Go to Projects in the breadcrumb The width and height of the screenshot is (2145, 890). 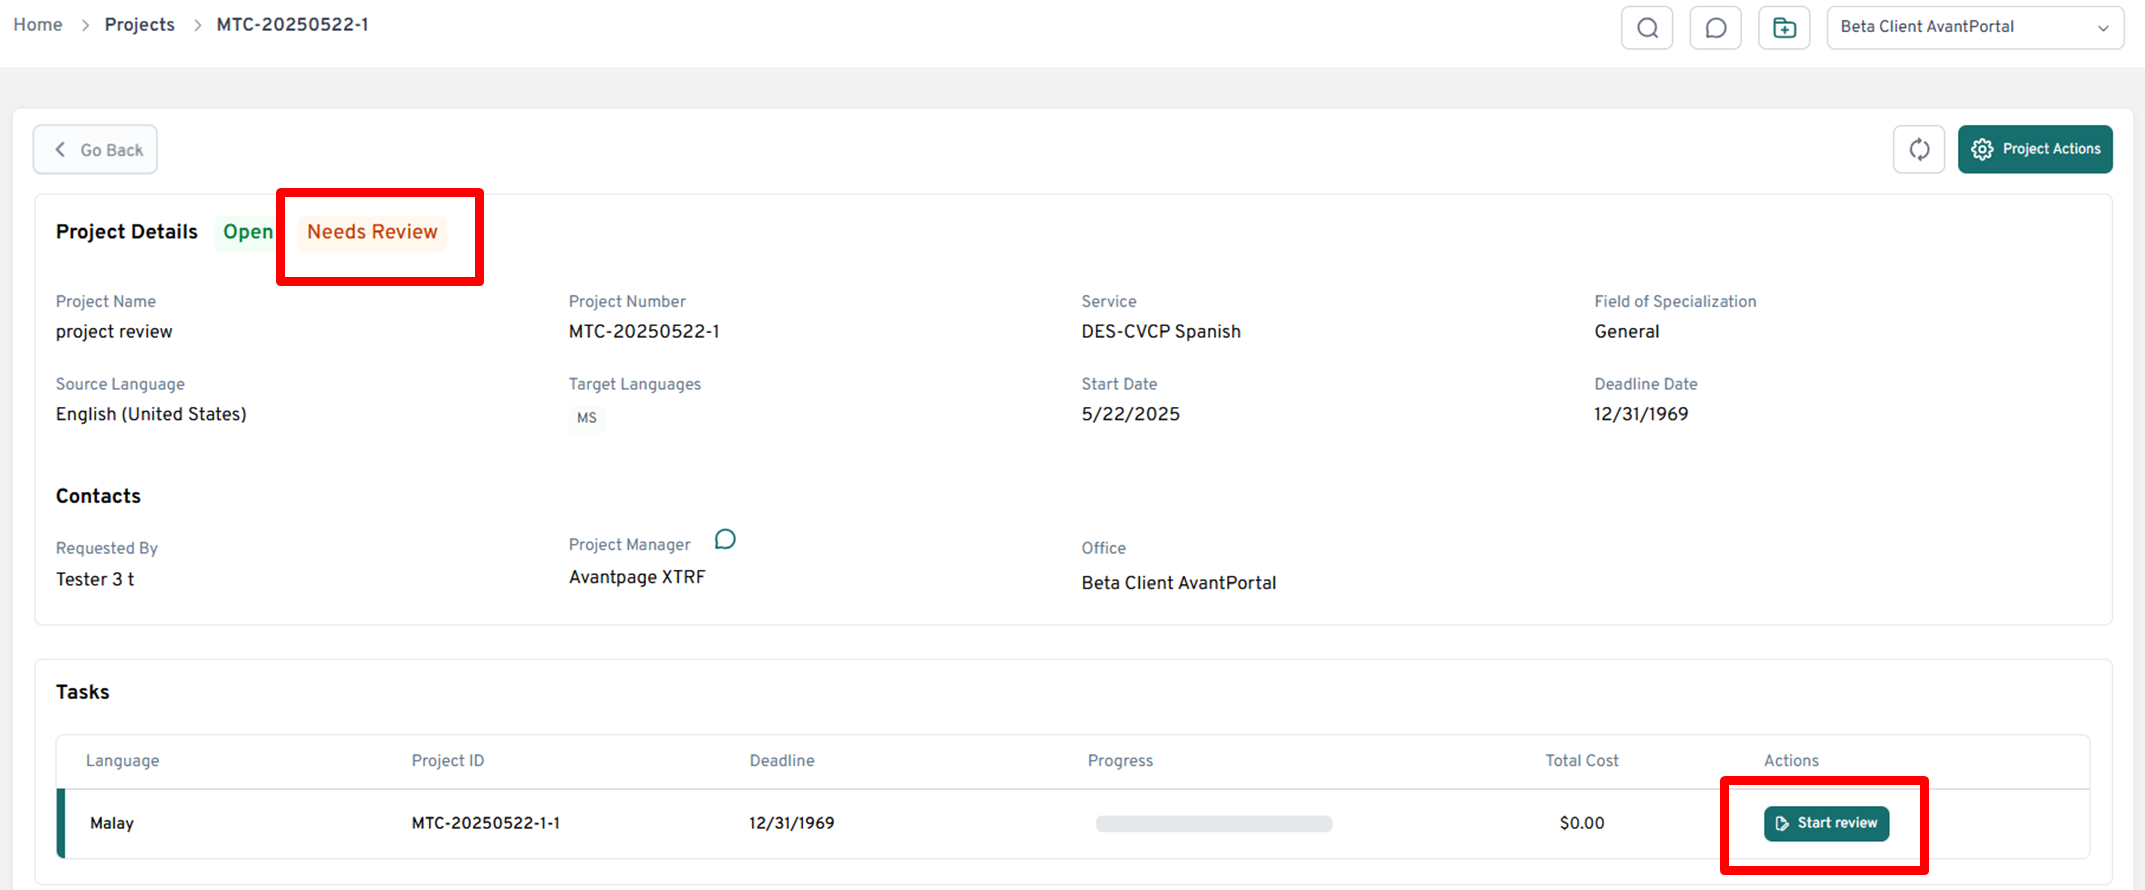pos(139,25)
